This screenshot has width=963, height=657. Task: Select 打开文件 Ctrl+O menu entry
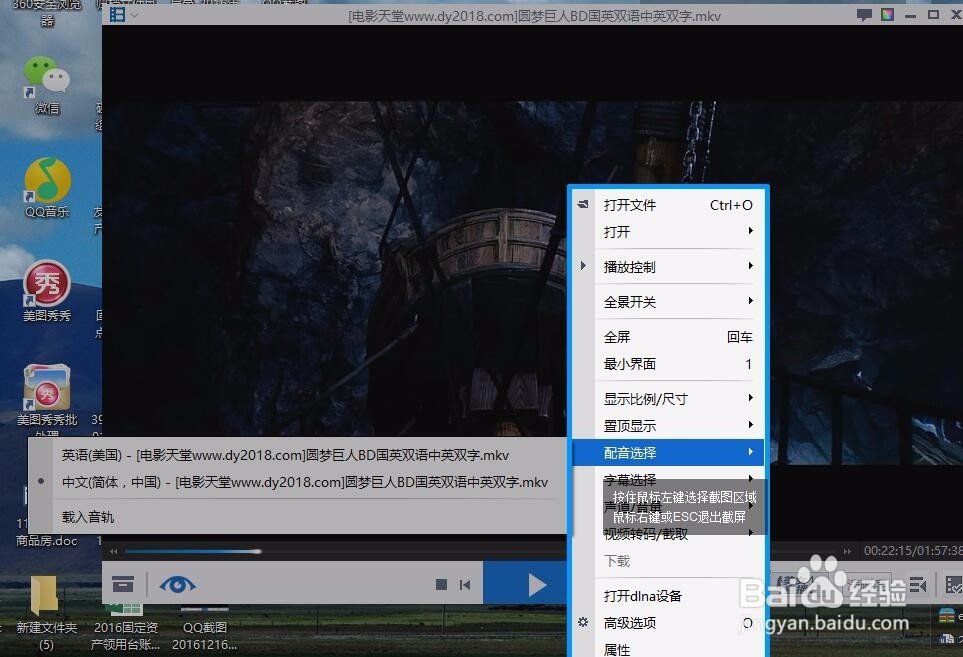point(669,205)
